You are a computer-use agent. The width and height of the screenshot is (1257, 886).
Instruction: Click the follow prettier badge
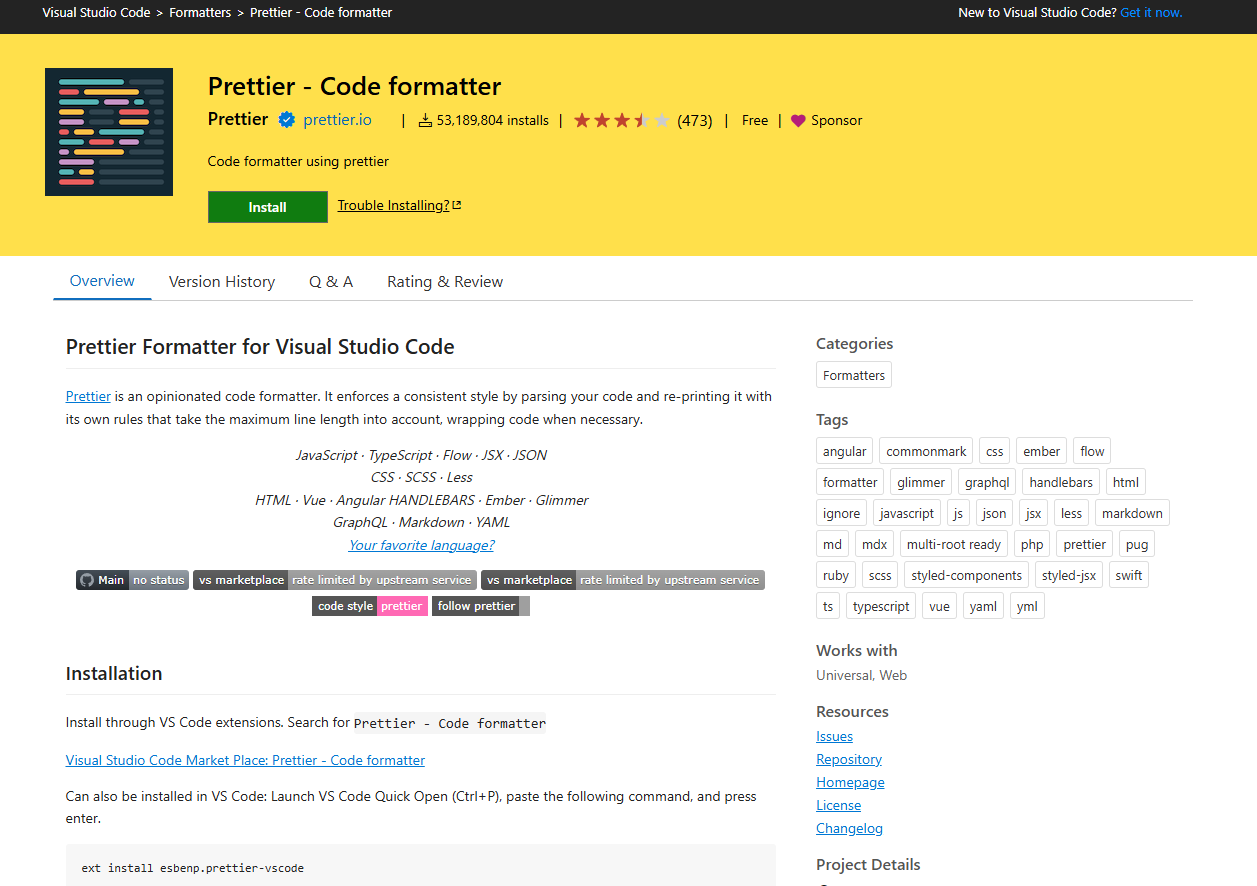coord(481,606)
